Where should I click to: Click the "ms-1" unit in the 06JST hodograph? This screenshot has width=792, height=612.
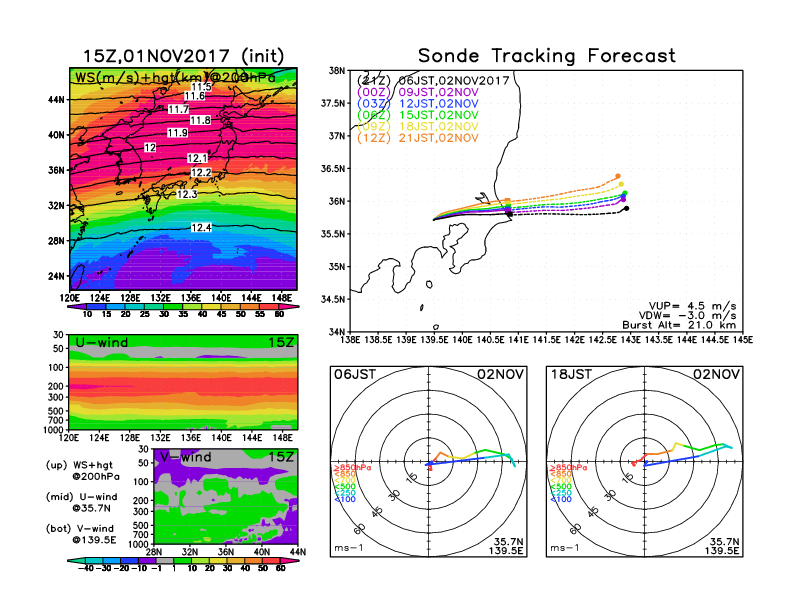tap(349, 548)
